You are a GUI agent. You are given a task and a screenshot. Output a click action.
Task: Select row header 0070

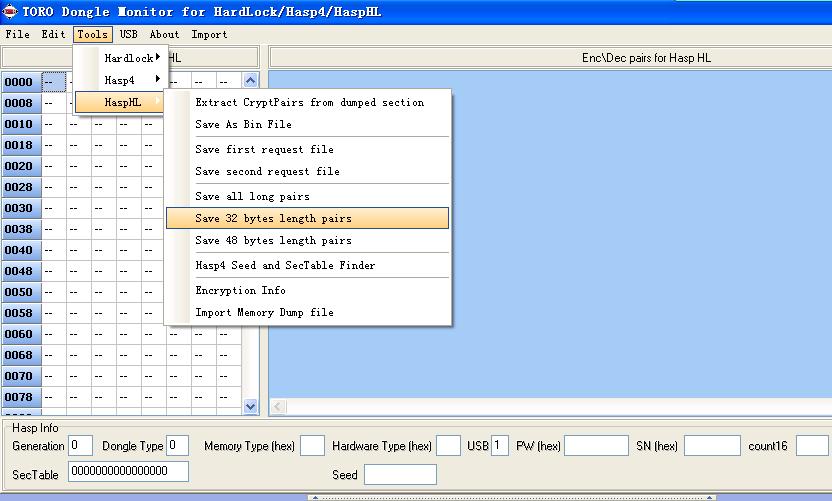(21, 376)
